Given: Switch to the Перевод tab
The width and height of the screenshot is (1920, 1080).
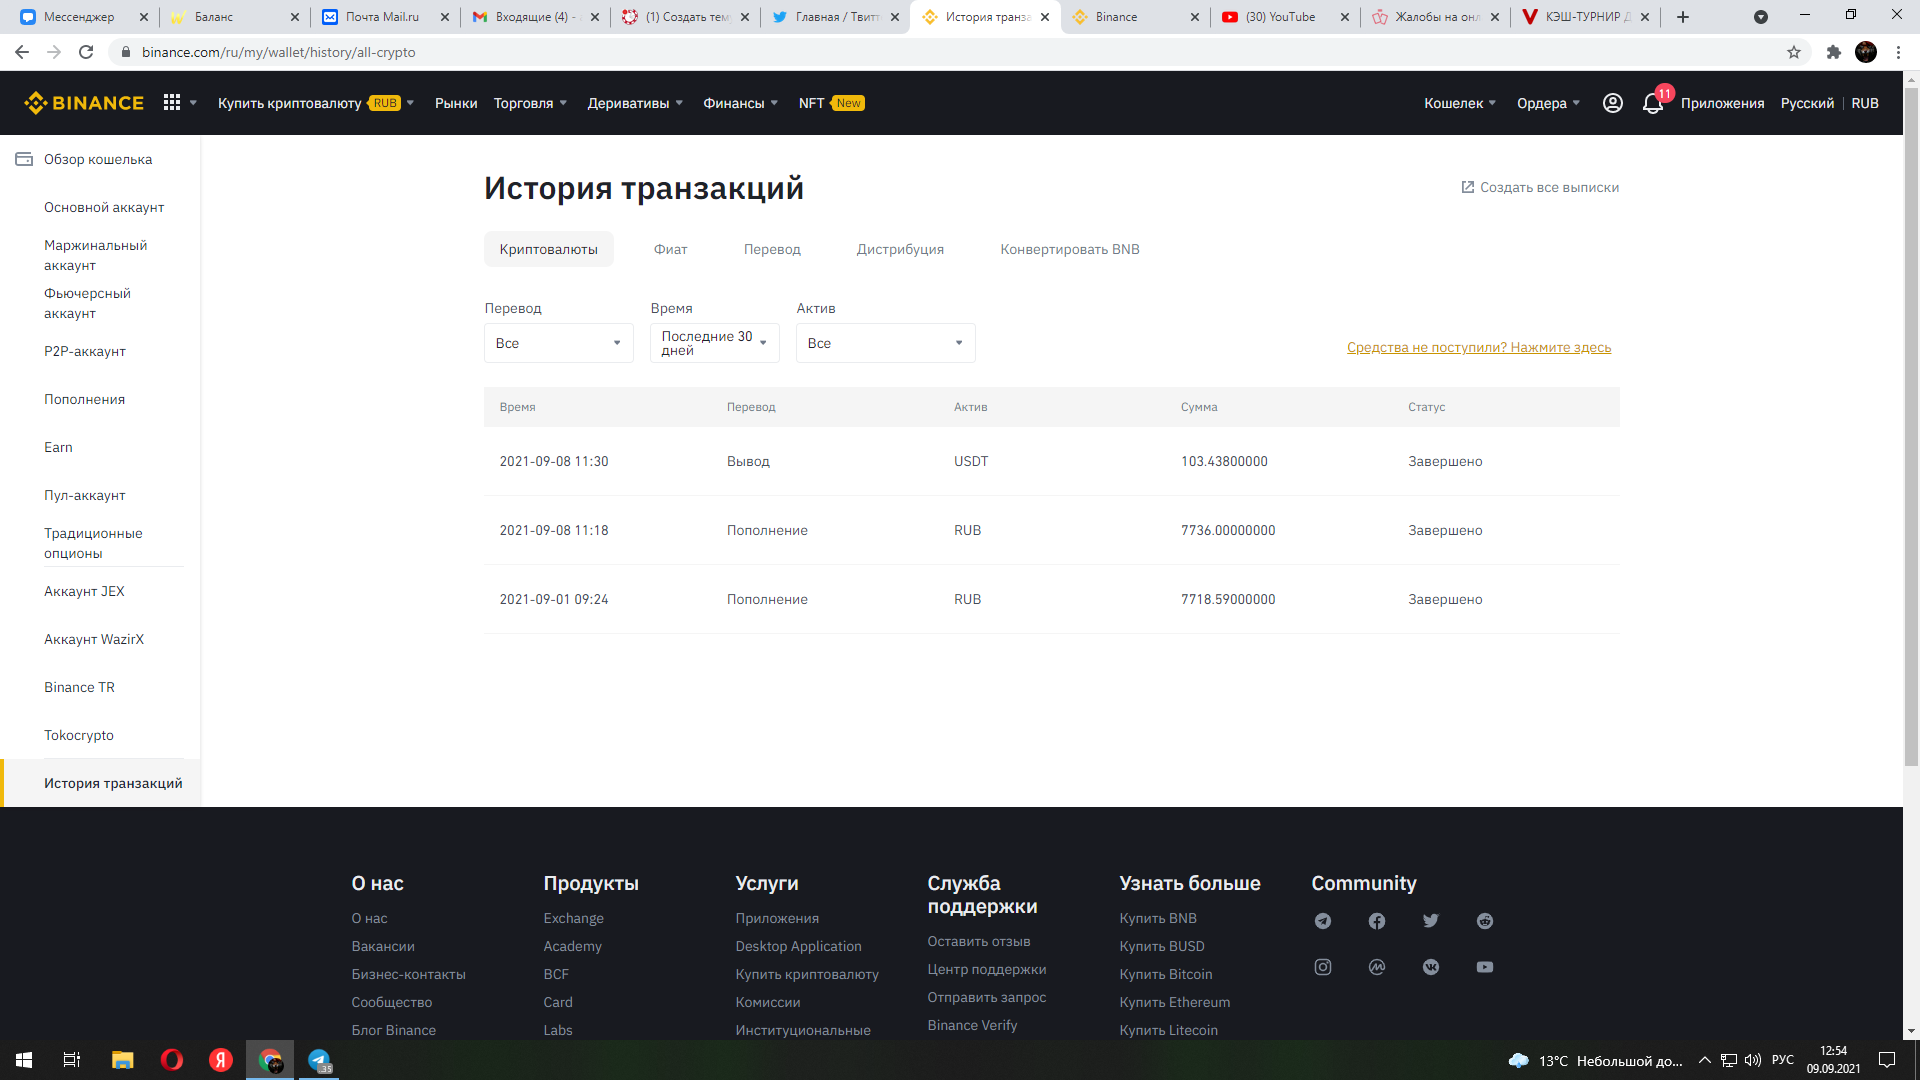Looking at the screenshot, I should [x=772, y=249].
